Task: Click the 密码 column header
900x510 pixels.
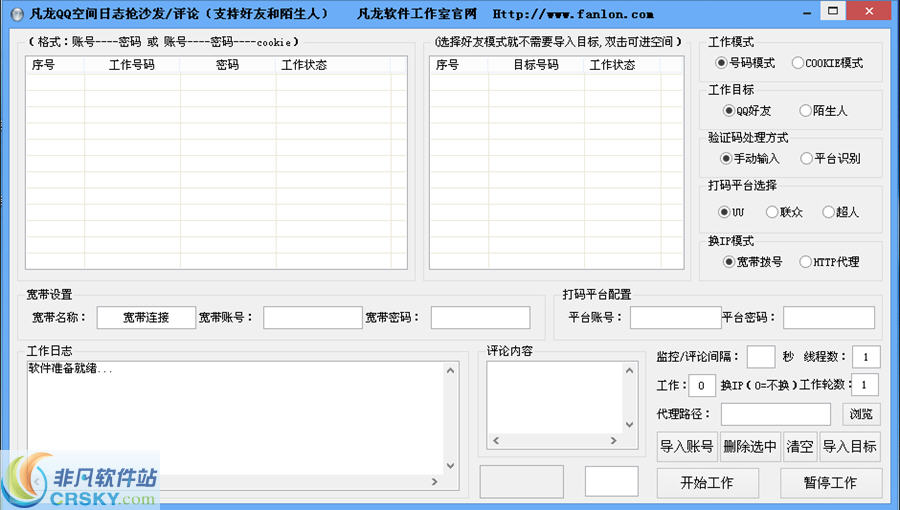Action: click(228, 65)
